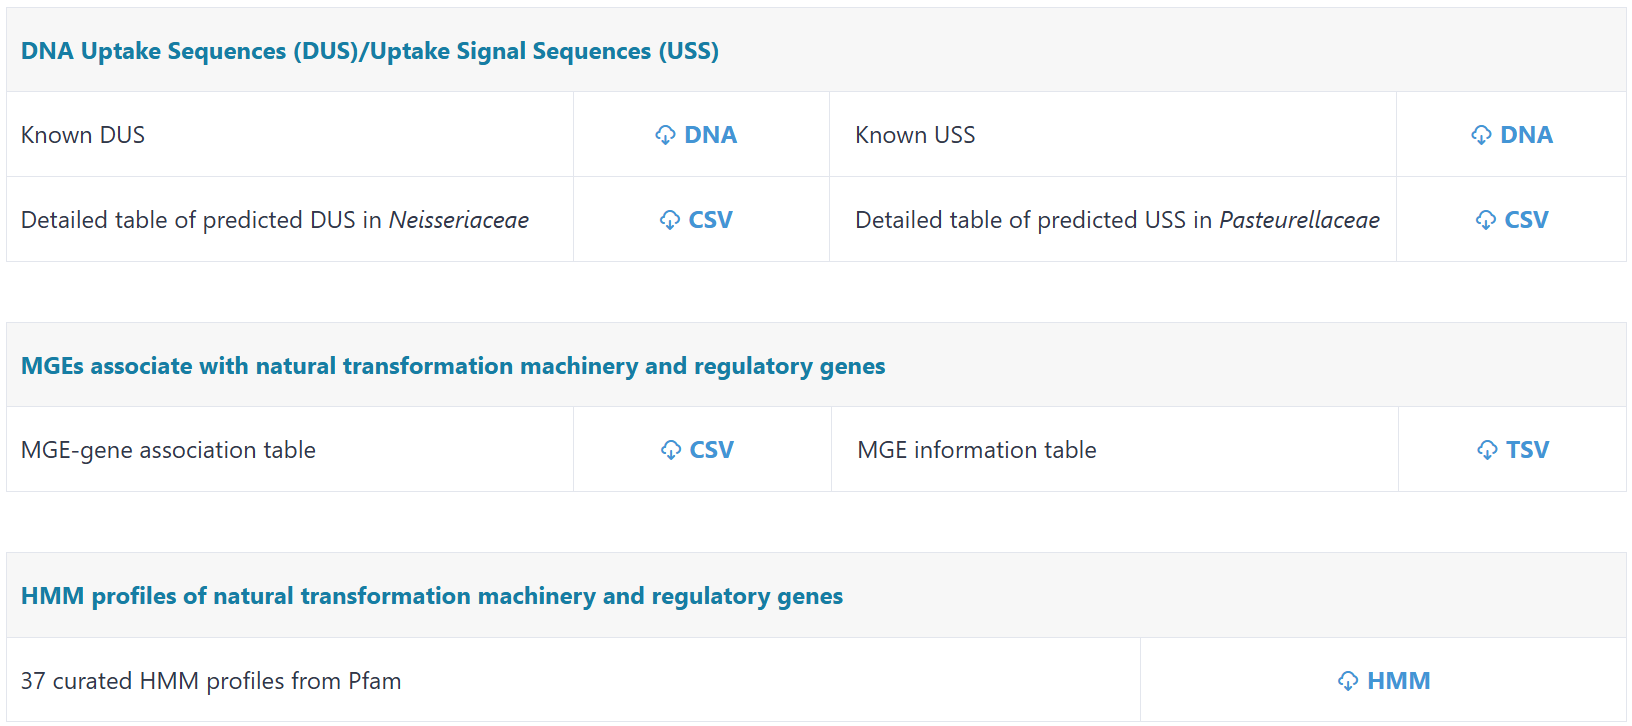Download MGE information table TSV link
1632x726 pixels.
(1527, 450)
